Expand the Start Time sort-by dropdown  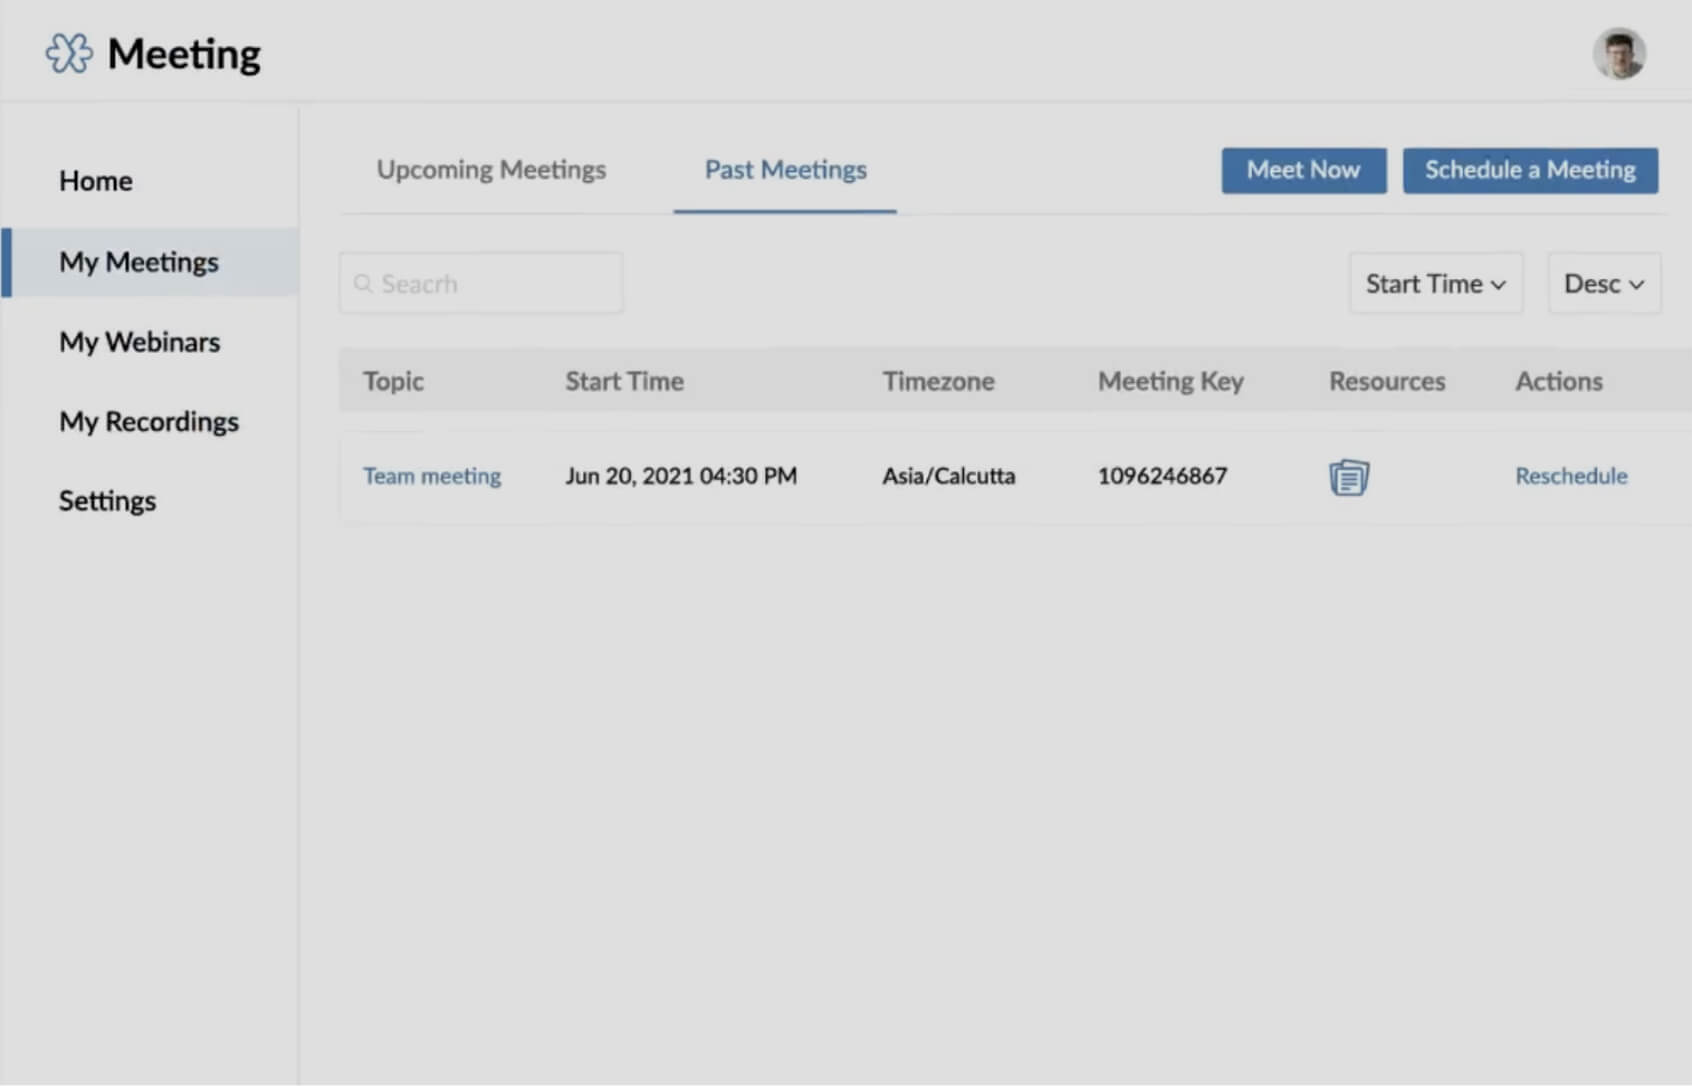tap(1435, 284)
